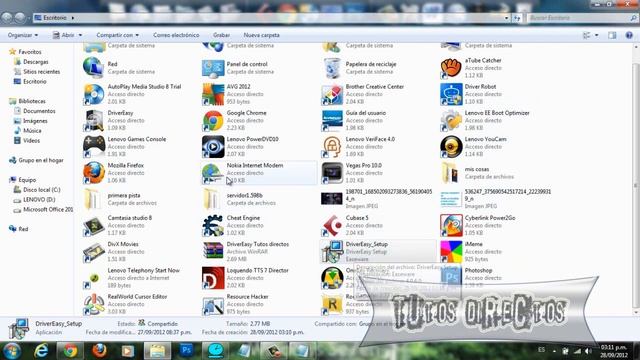Click the volume icon in the system tray
Viewport: 640px width, 360px height.
pyautogui.click(x=588, y=351)
